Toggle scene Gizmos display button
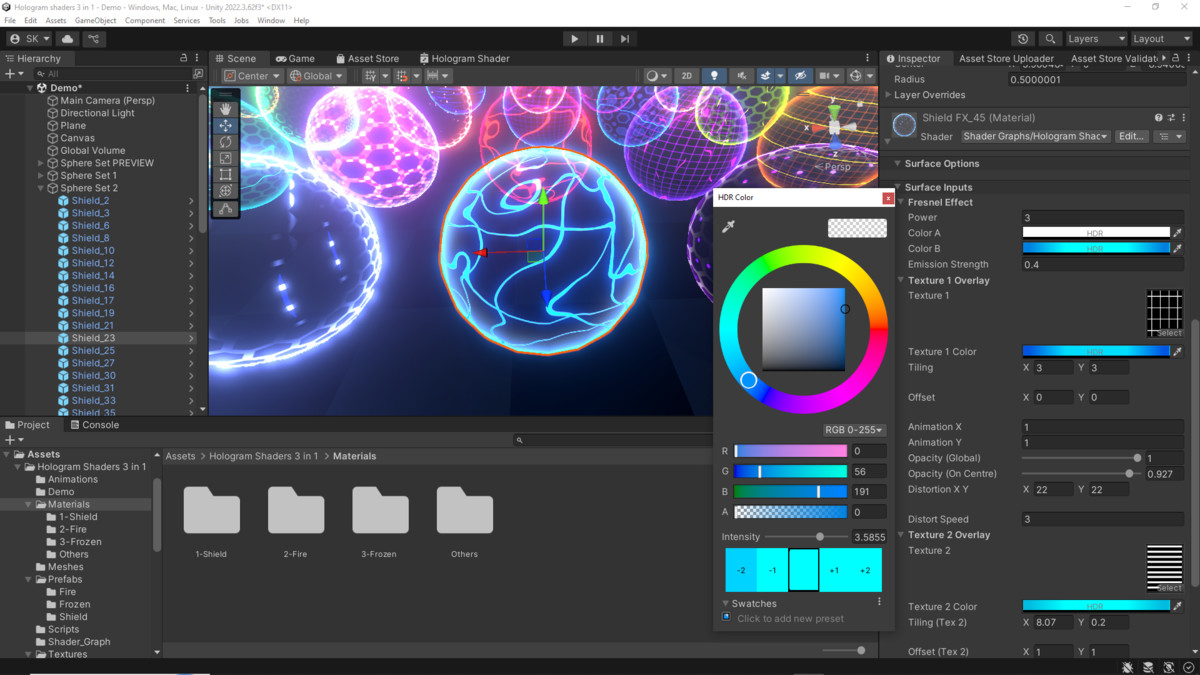Viewport: 1200px width, 675px height. coord(855,76)
